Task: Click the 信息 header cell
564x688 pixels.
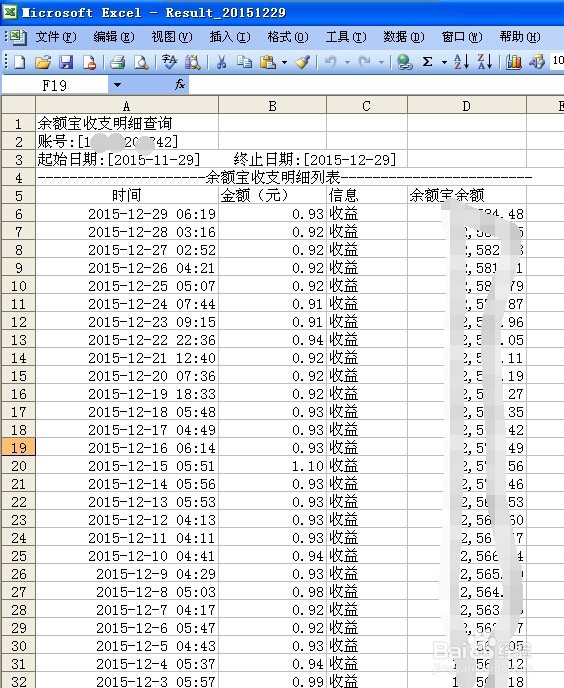Action: pos(367,196)
